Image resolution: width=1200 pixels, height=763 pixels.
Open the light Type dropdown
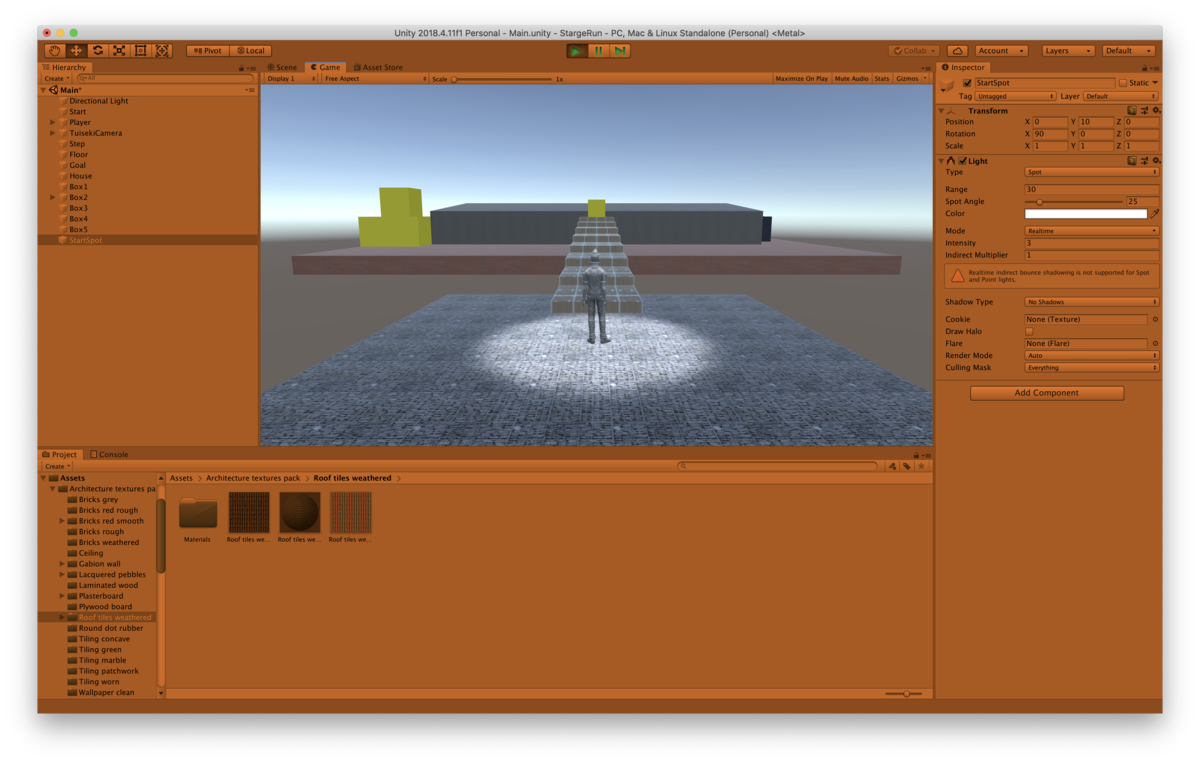click(x=1092, y=172)
